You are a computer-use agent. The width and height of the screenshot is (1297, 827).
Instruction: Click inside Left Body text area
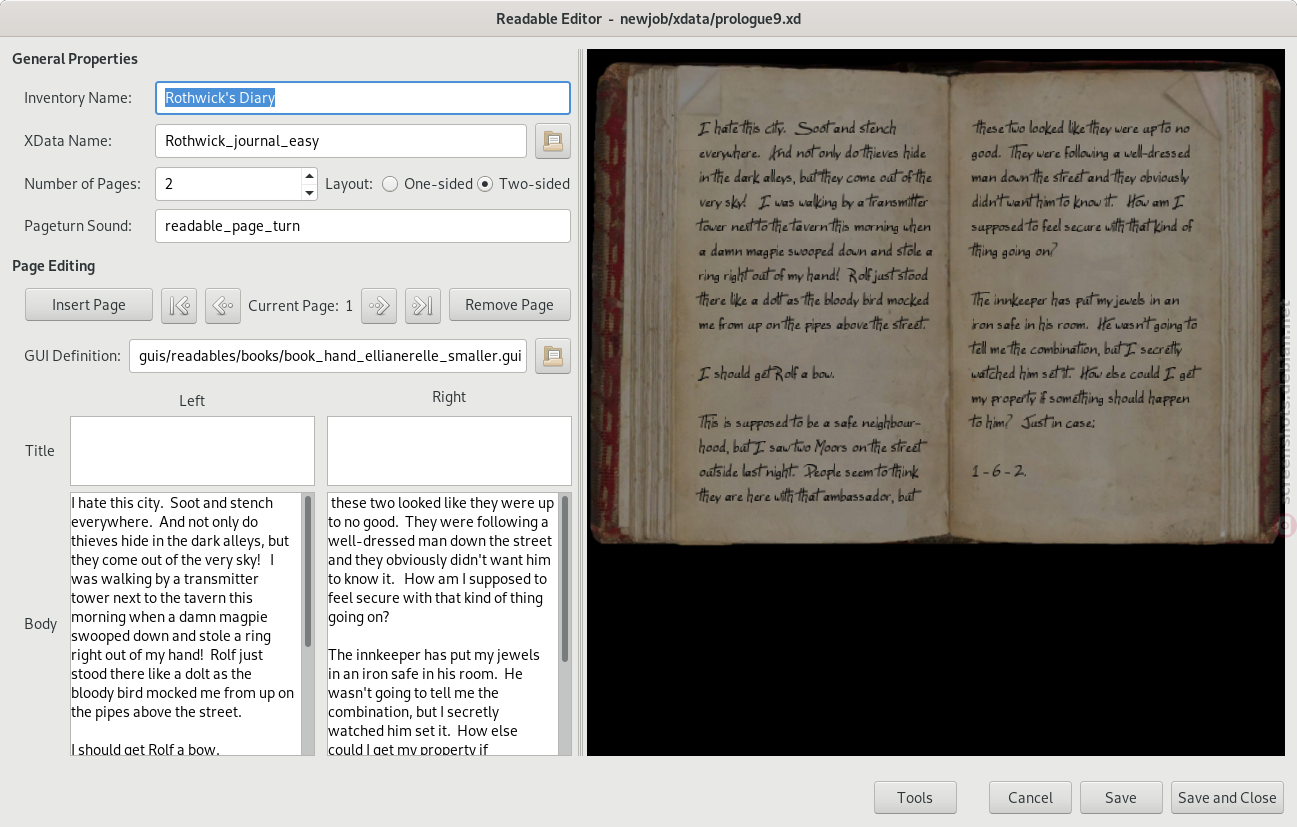click(185, 623)
